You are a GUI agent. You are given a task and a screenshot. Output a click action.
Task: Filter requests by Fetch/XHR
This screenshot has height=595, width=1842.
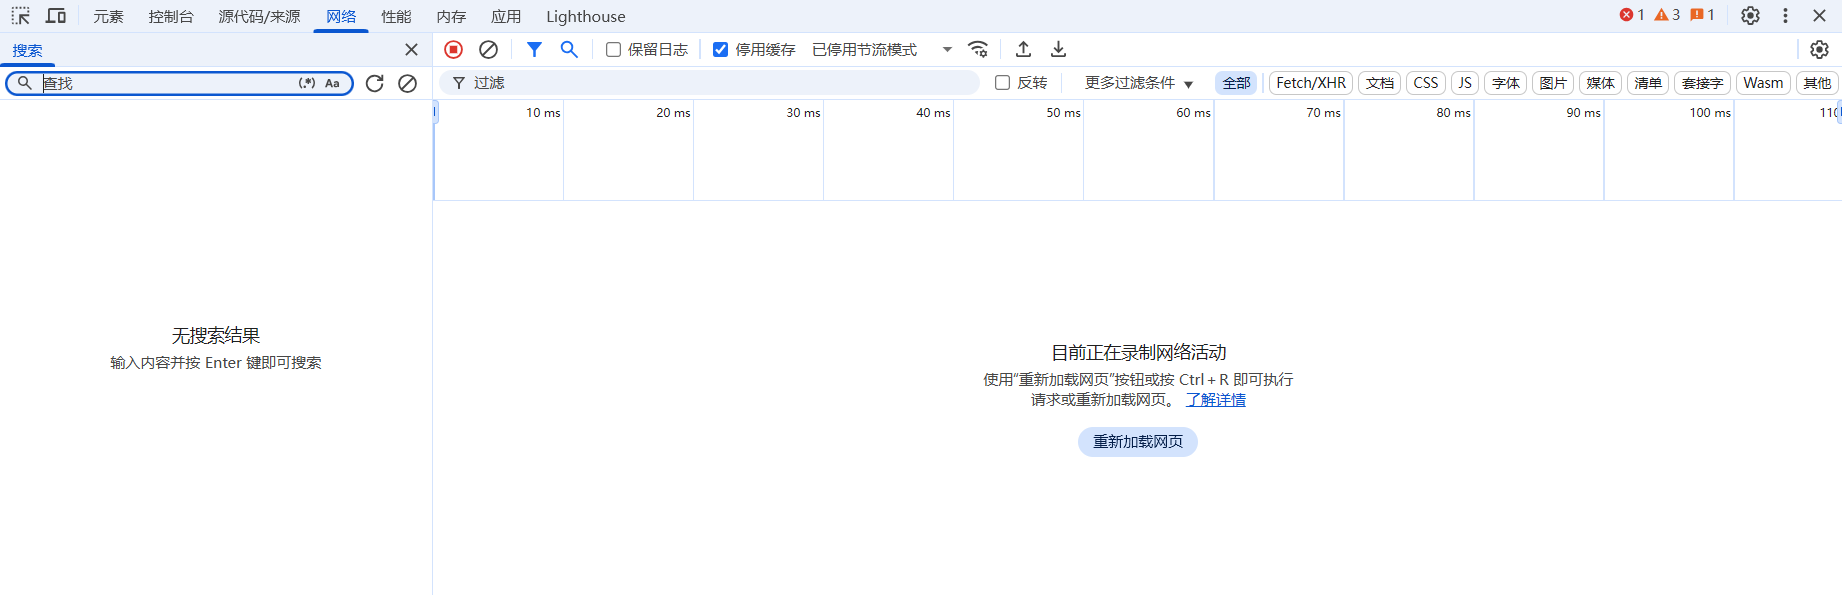click(x=1311, y=83)
